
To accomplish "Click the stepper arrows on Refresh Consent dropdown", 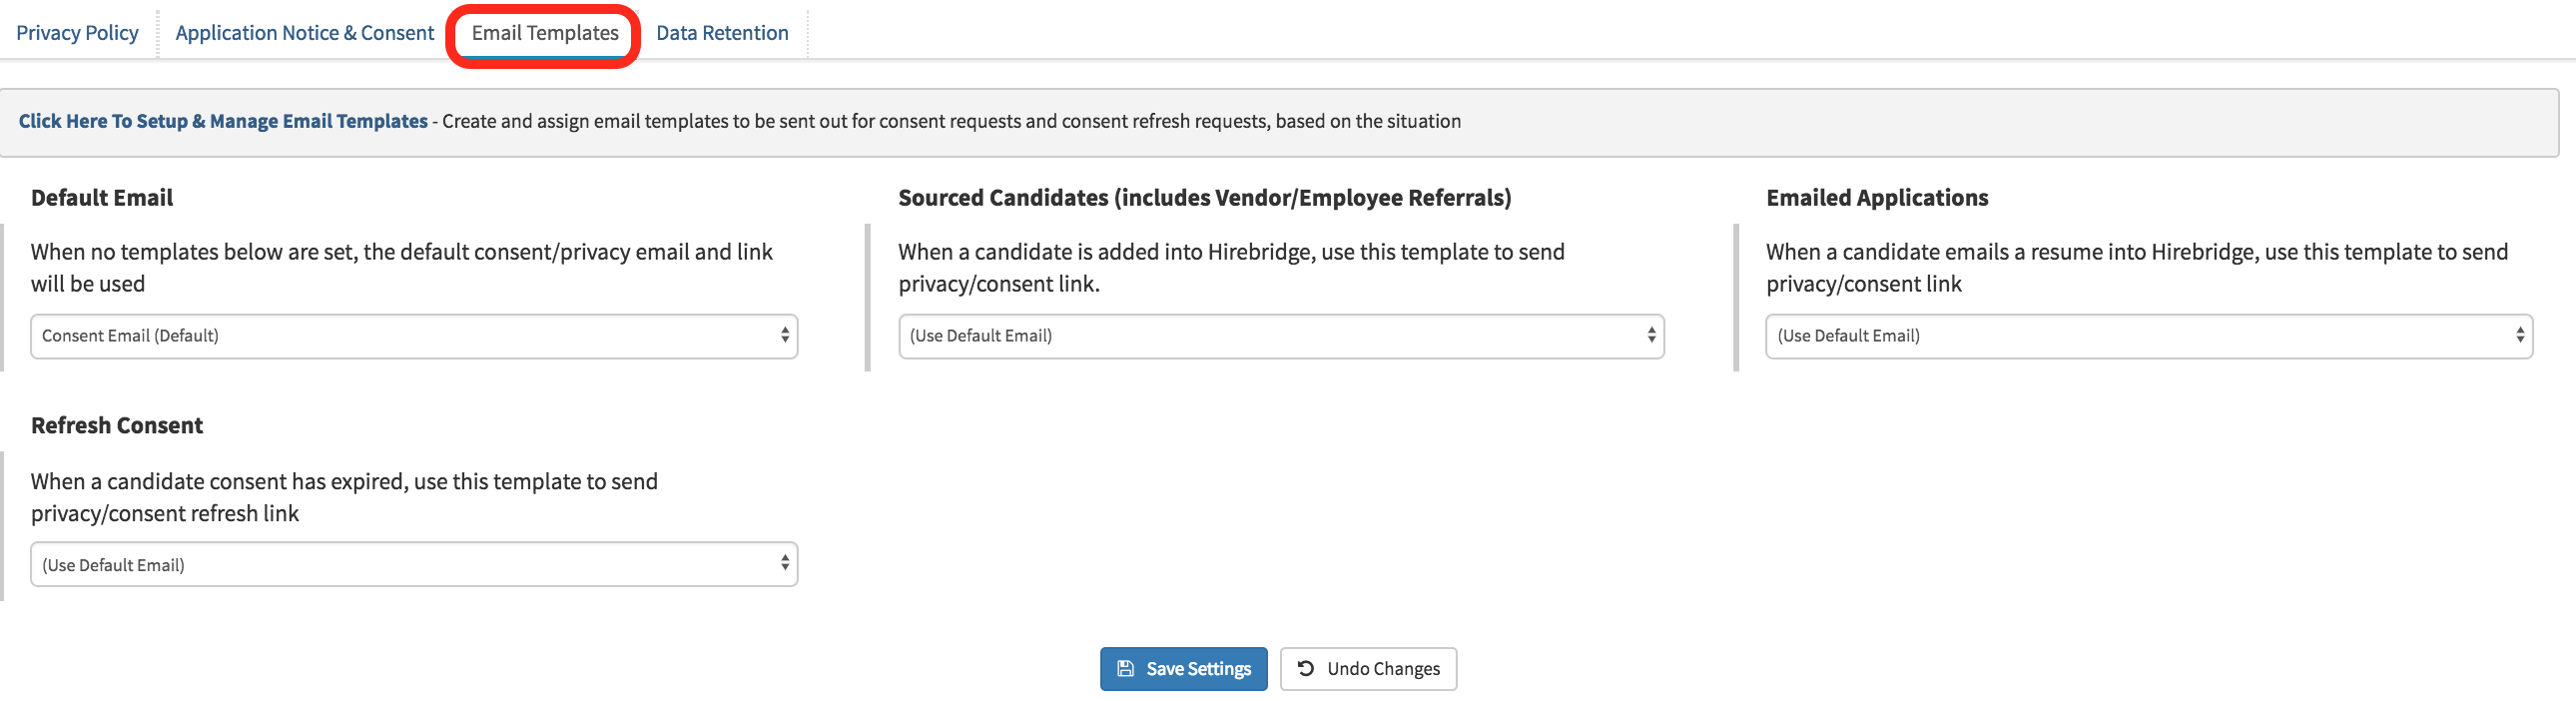I will tap(785, 564).
